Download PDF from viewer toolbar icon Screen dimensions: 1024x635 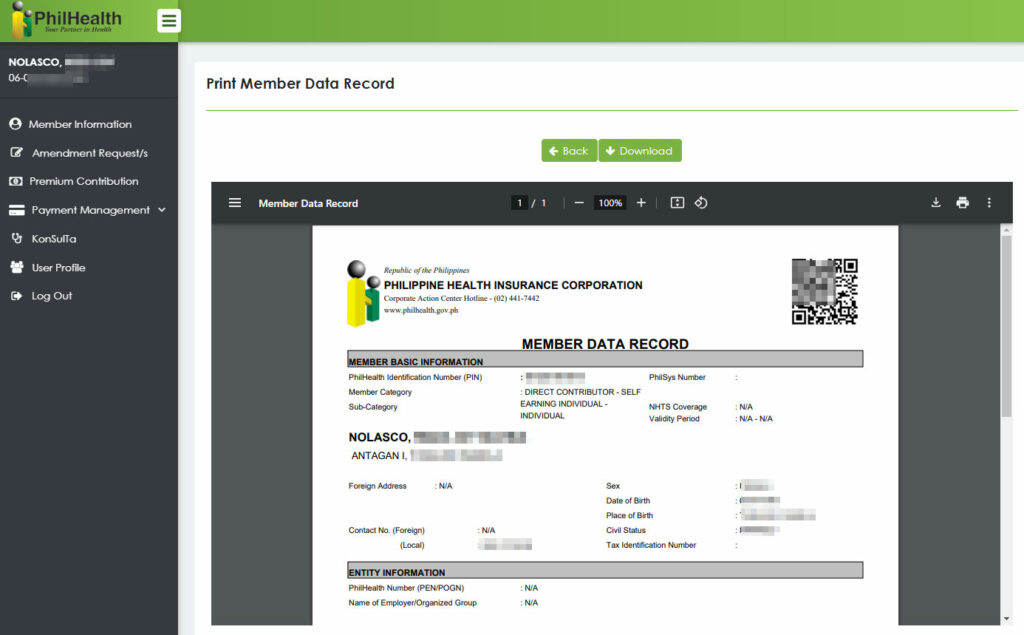coord(936,203)
